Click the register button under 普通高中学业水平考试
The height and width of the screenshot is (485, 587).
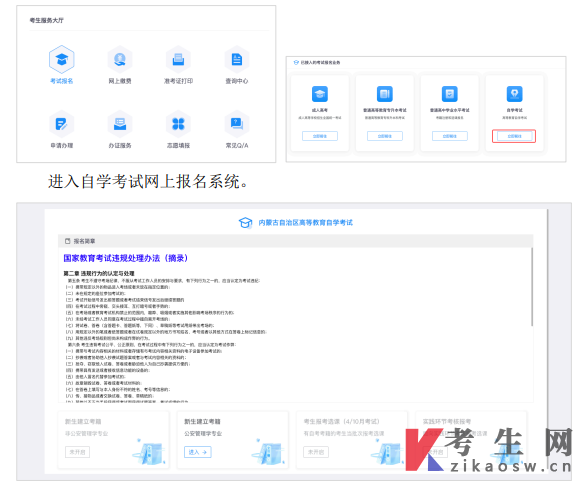pyautogui.click(x=450, y=136)
